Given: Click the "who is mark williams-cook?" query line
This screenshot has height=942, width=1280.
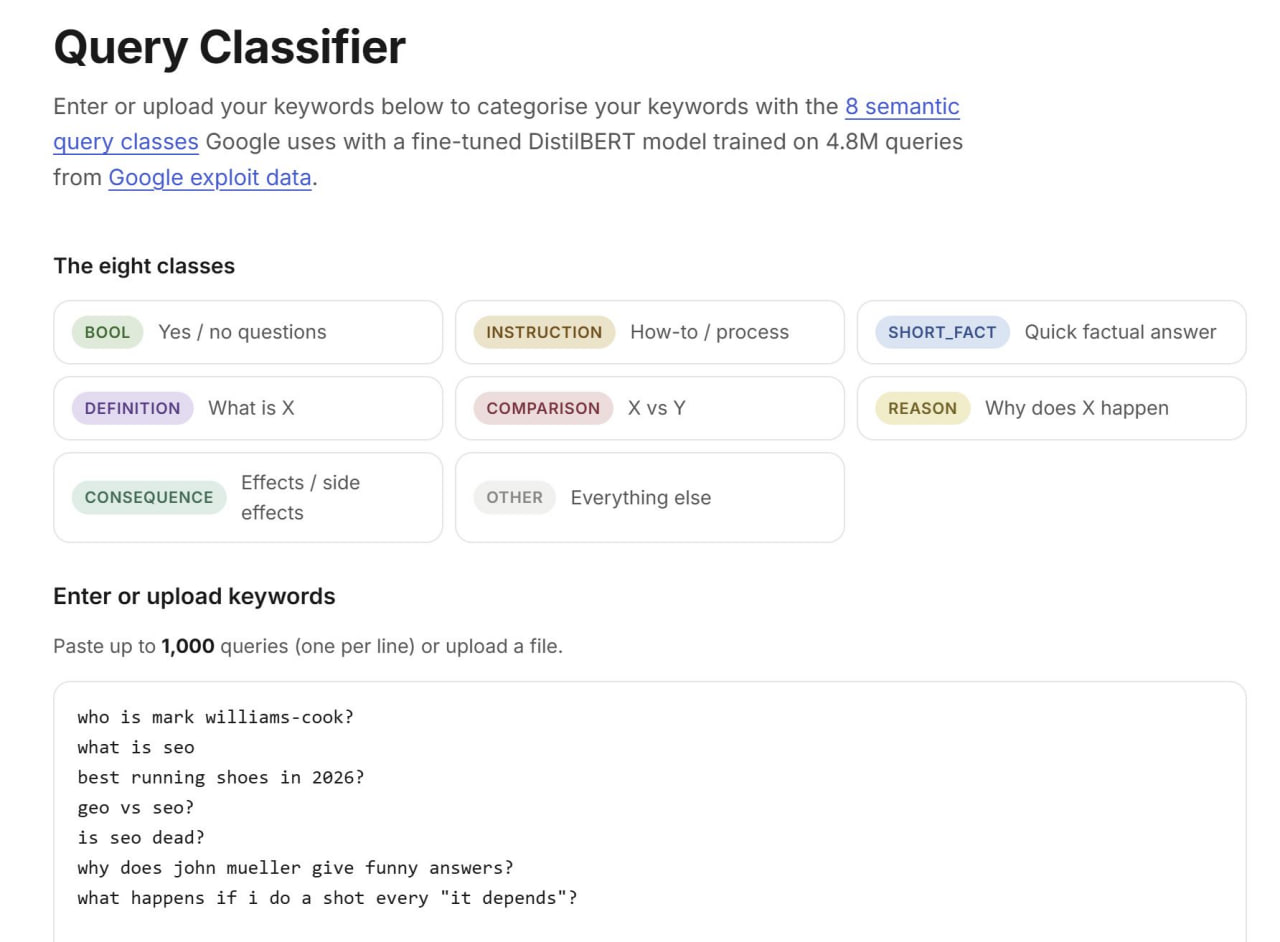Looking at the screenshot, I should pyautogui.click(x=216, y=717).
